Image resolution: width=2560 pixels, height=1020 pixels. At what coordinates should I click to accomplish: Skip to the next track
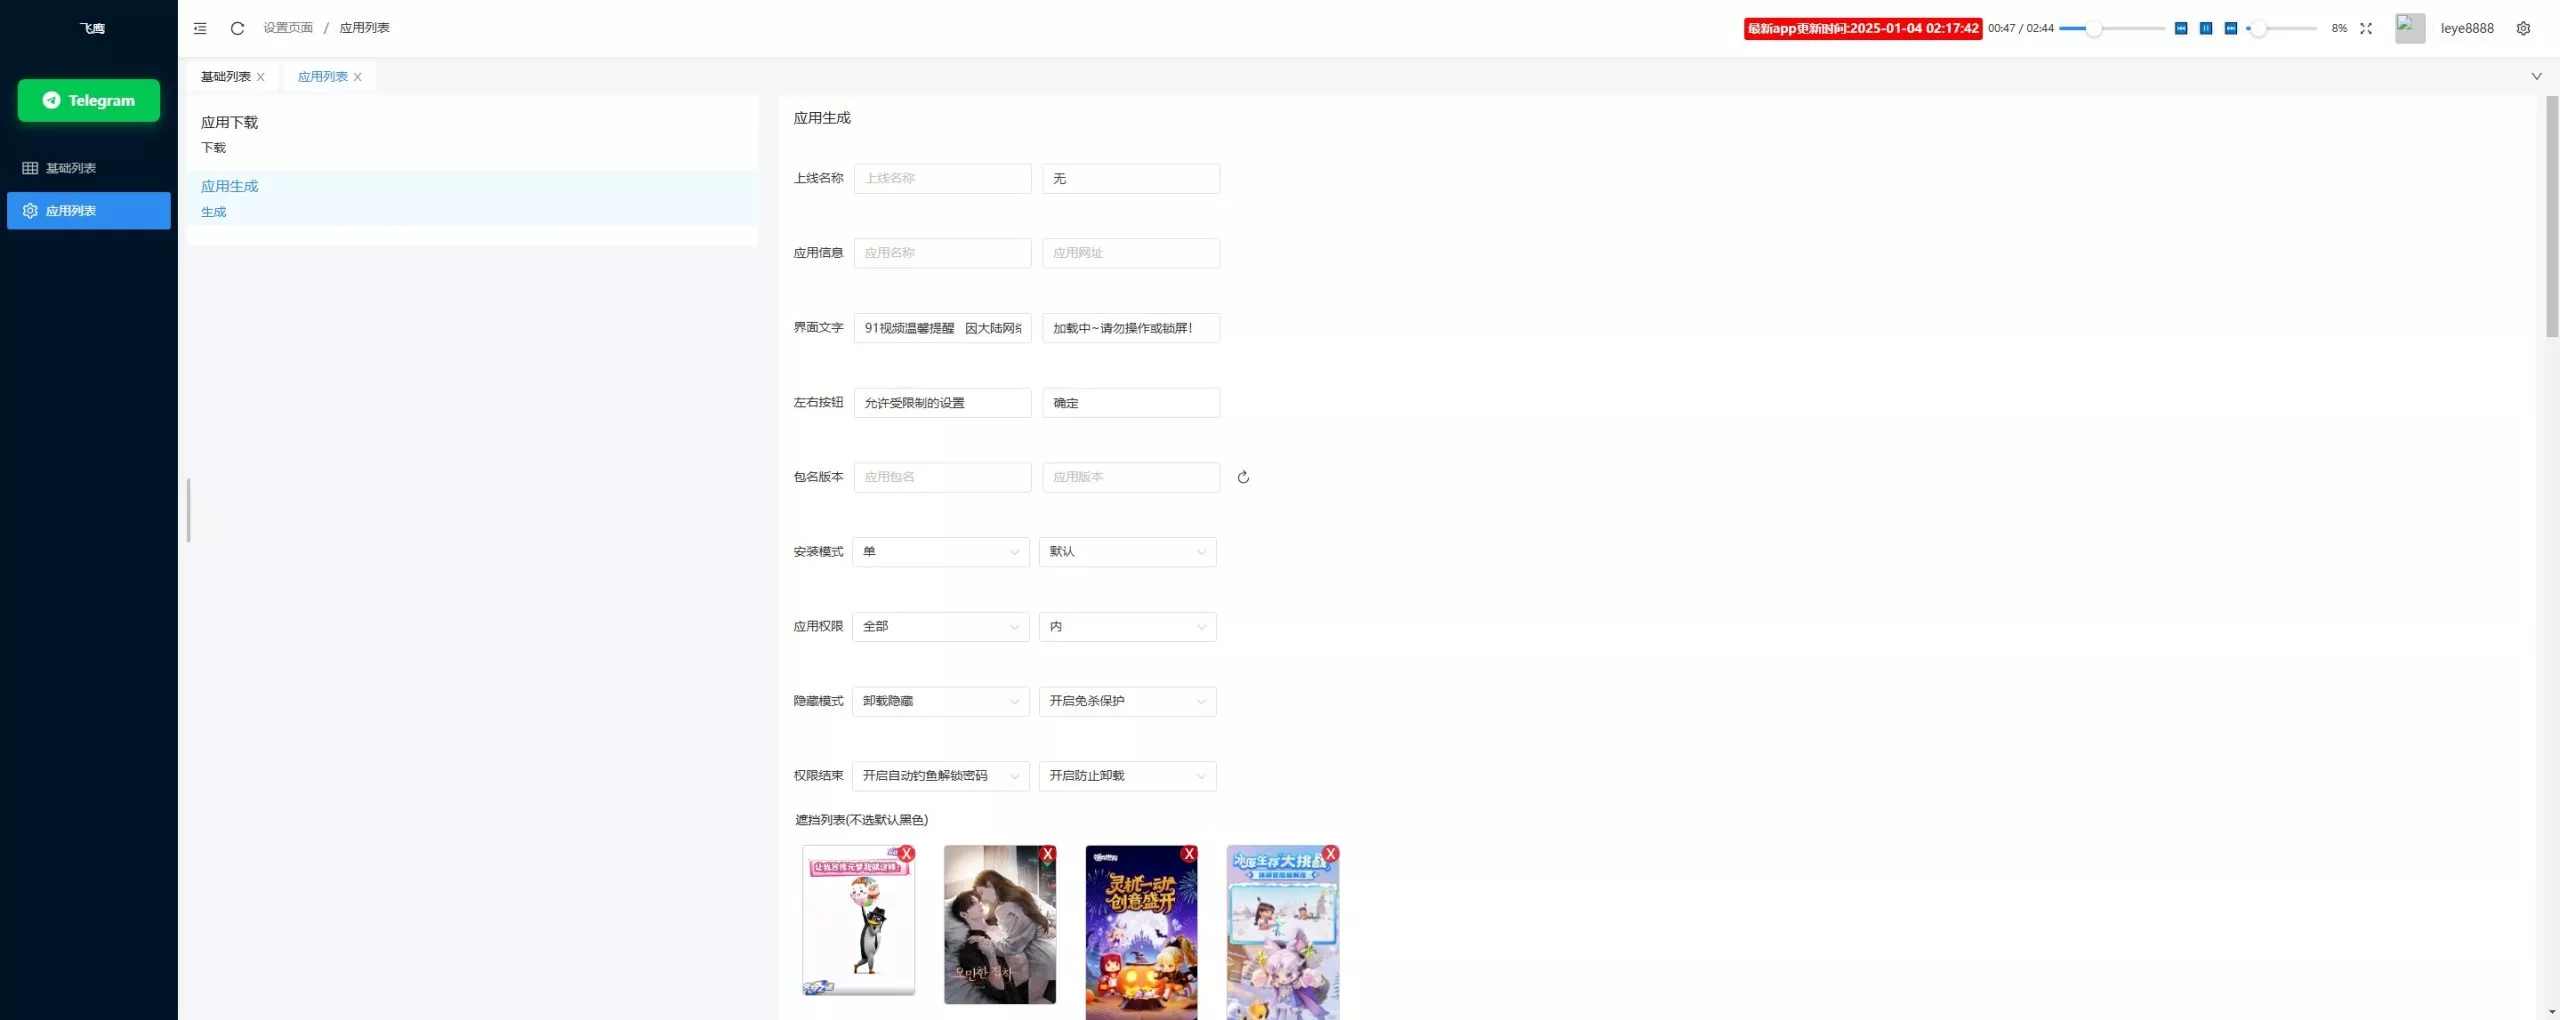click(2231, 29)
